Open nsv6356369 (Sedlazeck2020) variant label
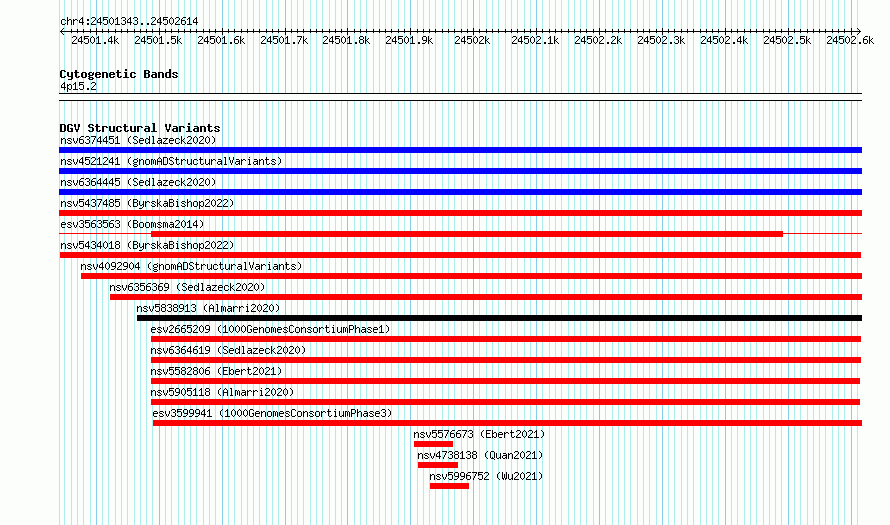The image size is (890, 525). [x=187, y=287]
